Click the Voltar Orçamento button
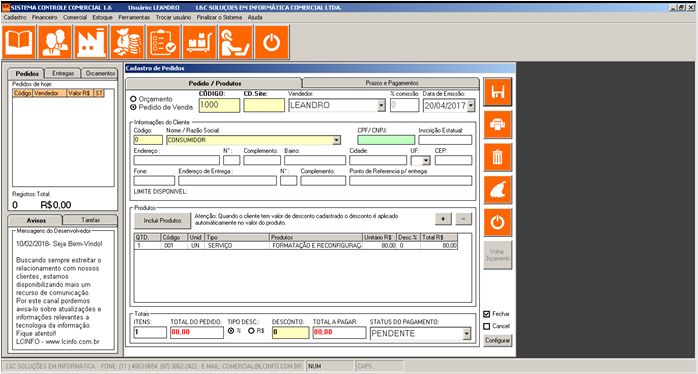This screenshot has width=698, height=374. click(x=498, y=255)
